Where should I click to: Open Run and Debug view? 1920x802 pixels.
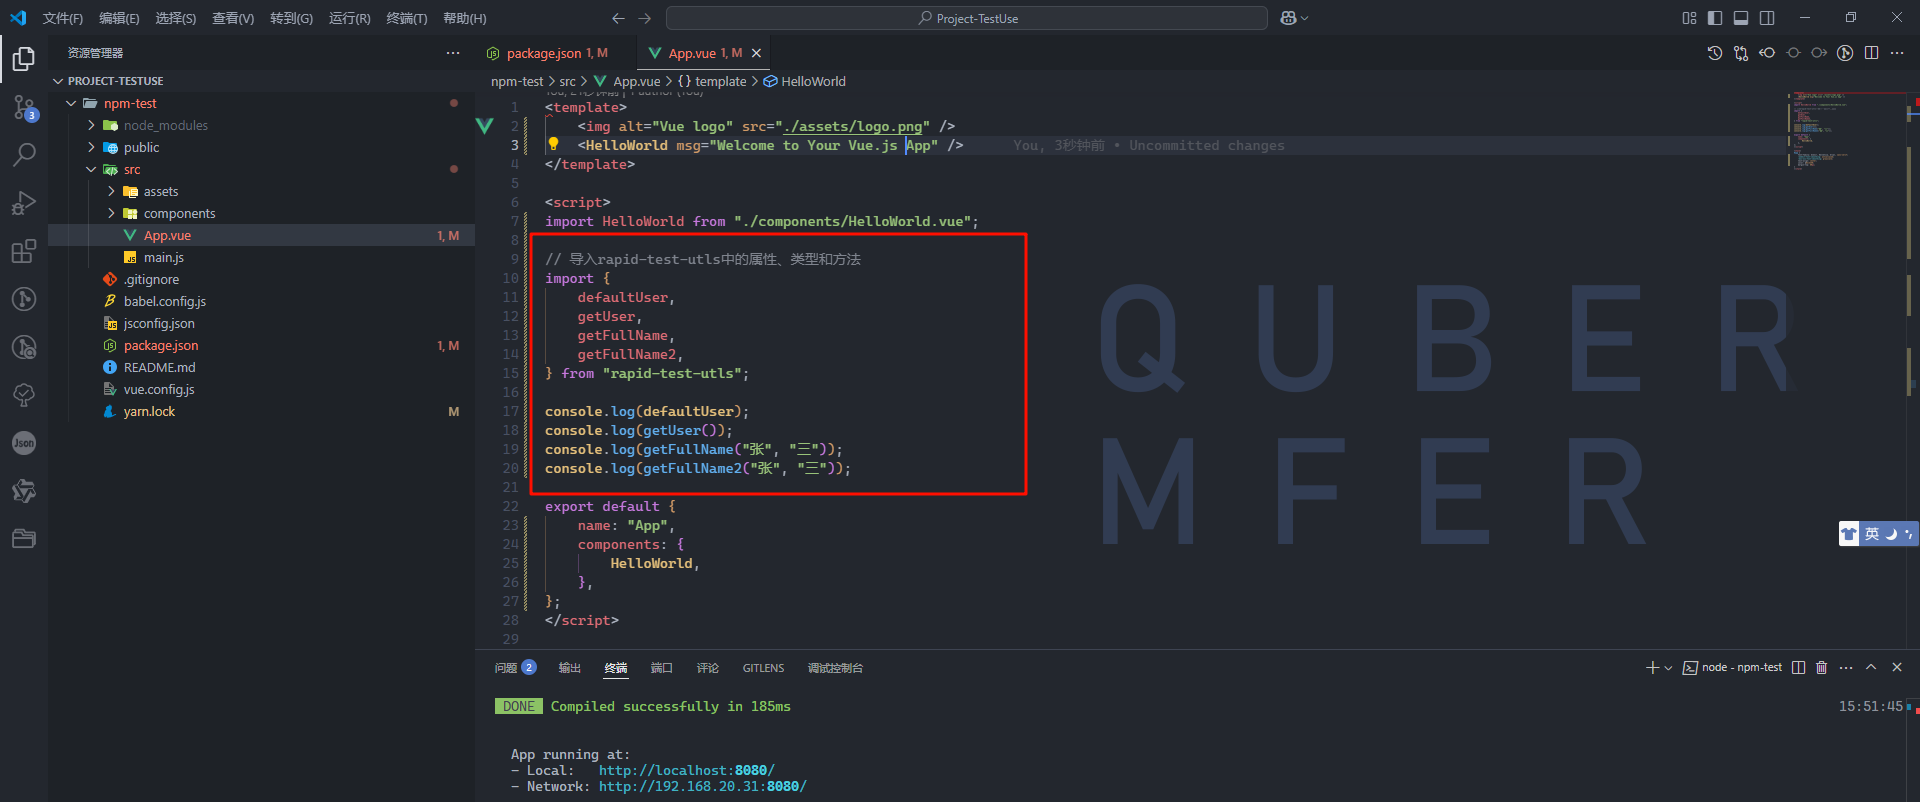(24, 203)
